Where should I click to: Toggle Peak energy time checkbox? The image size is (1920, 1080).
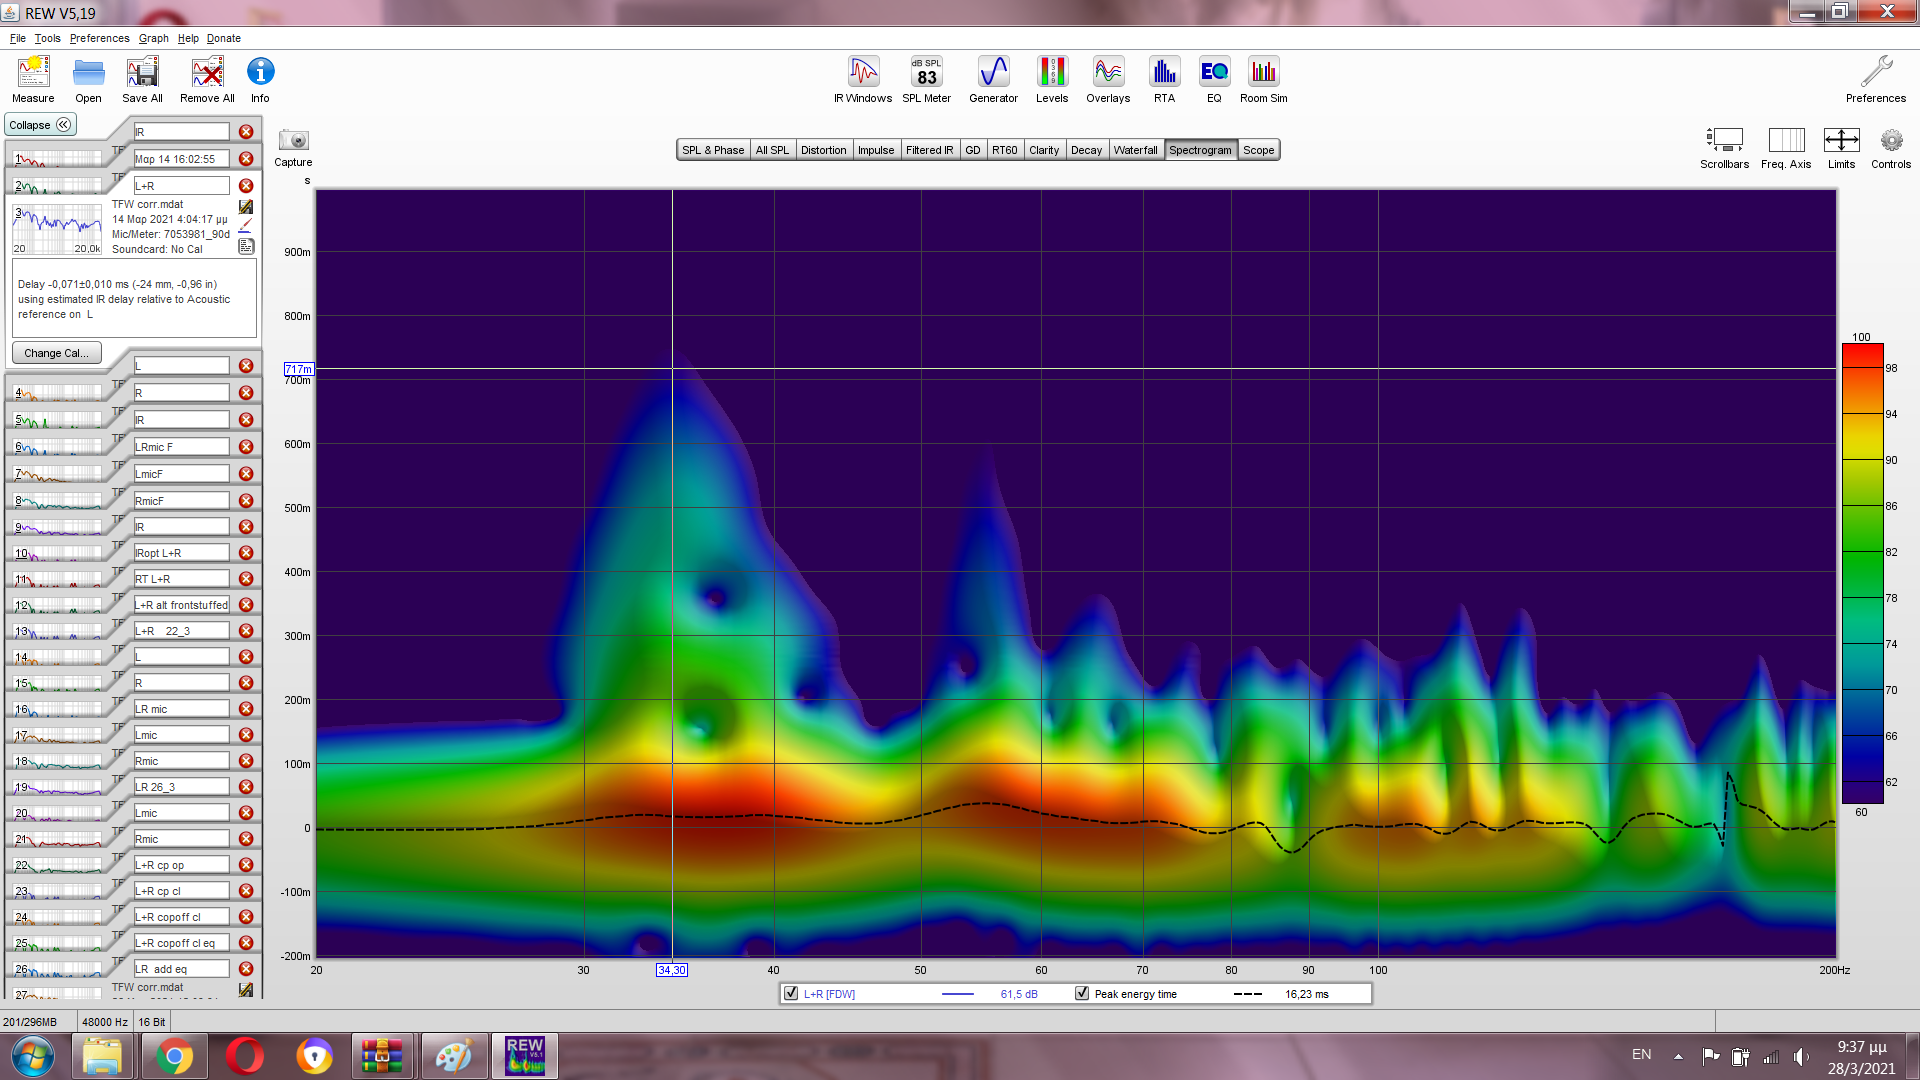coord(1082,994)
